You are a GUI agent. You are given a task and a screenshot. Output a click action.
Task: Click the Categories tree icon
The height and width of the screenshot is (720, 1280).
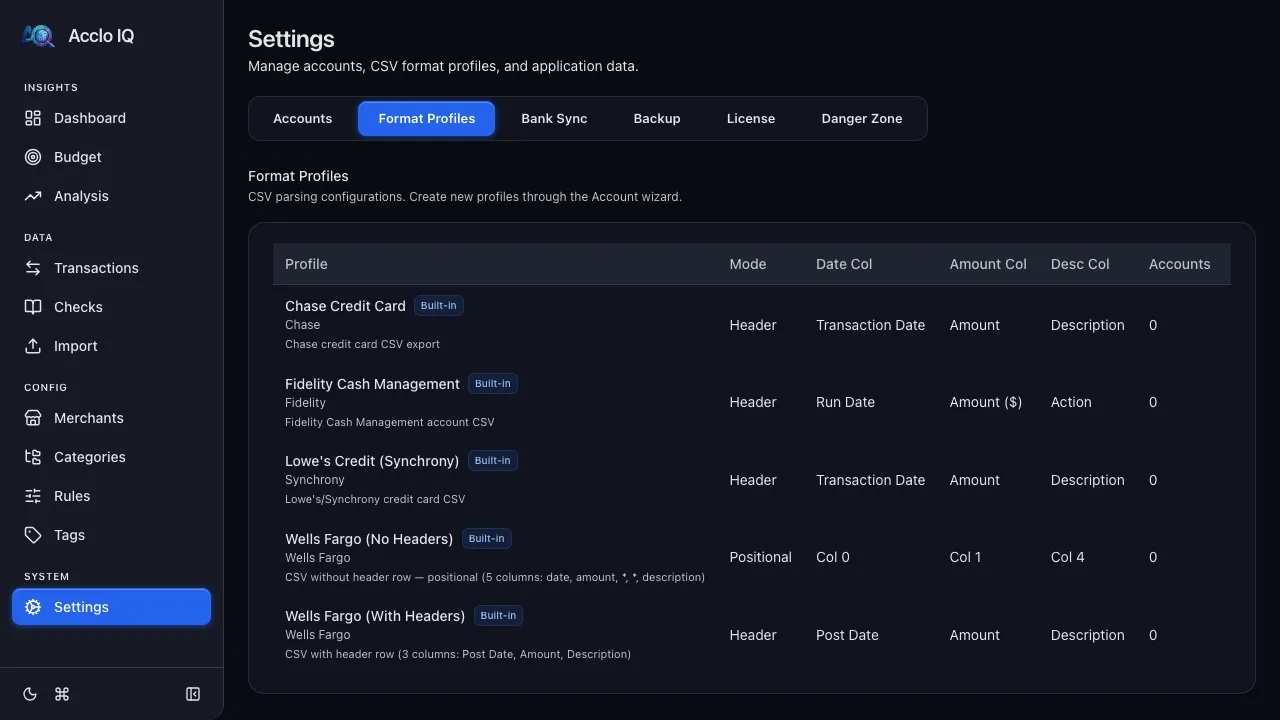click(33, 457)
